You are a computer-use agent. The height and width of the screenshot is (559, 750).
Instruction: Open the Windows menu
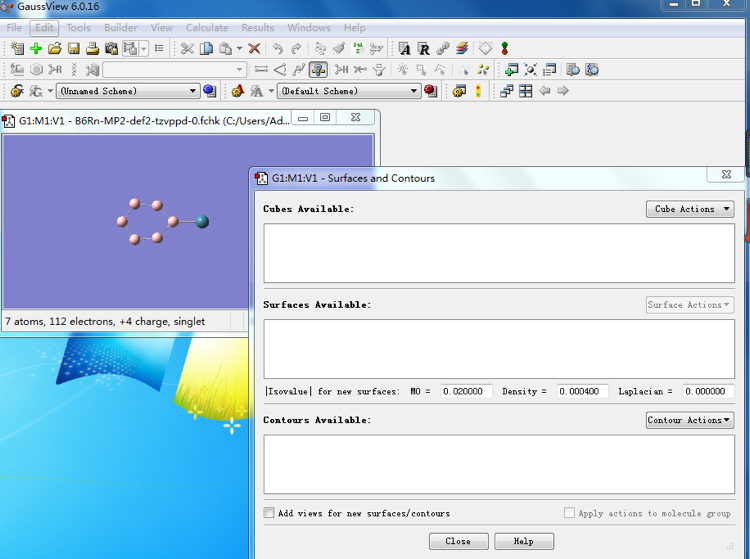(309, 28)
